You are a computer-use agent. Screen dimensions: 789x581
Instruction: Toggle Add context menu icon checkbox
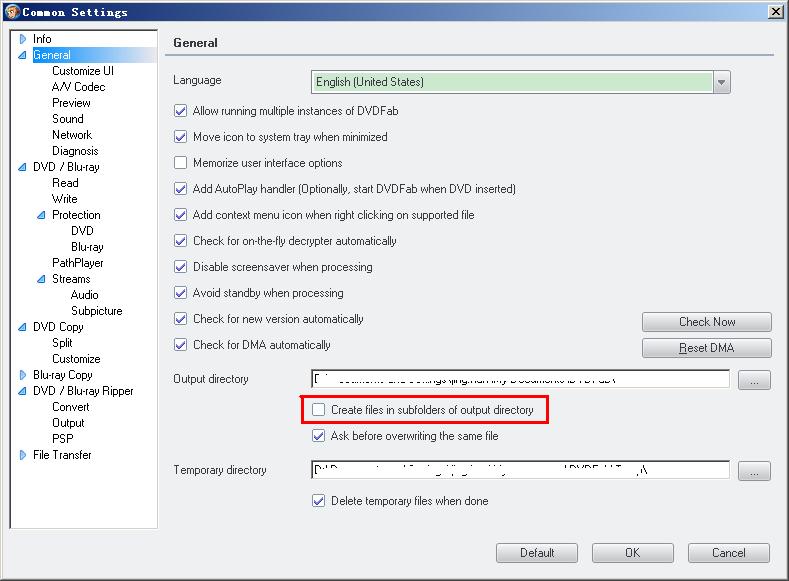click(180, 215)
